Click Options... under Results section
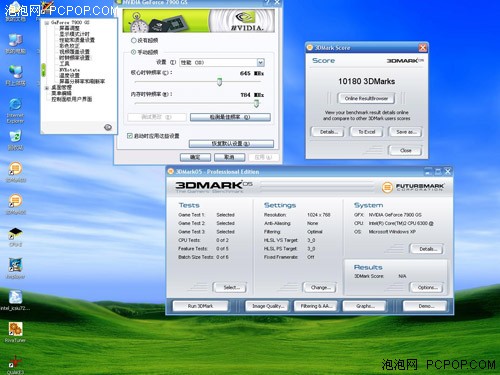This screenshot has width=500, height=375. coord(426,287)
